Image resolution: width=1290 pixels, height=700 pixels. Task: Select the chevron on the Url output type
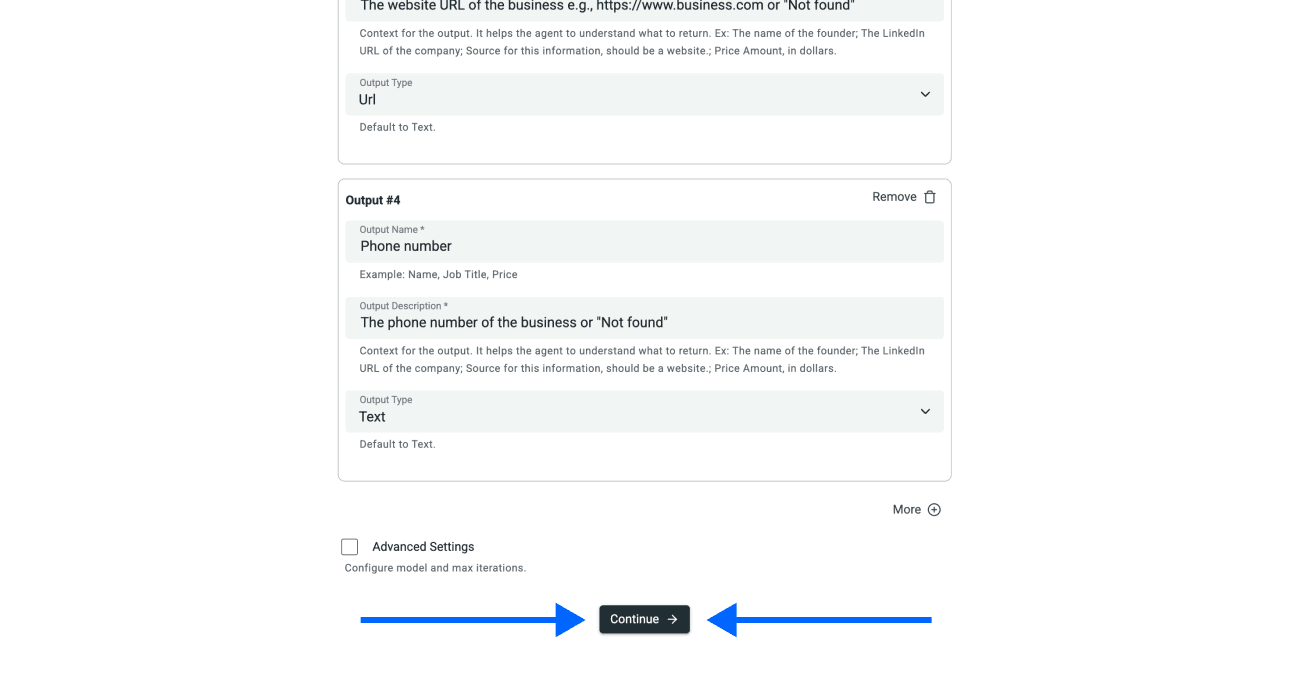[925, 93]
